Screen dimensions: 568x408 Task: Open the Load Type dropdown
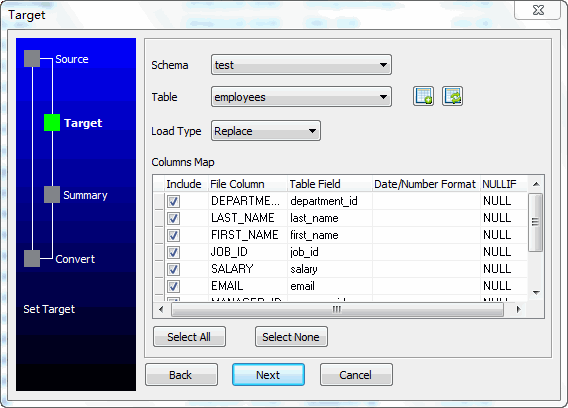(266, 131)
